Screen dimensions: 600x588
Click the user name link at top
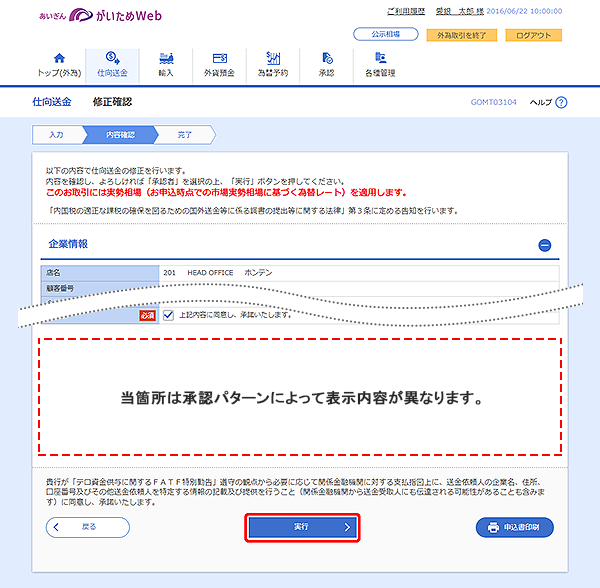pos(460,11)
